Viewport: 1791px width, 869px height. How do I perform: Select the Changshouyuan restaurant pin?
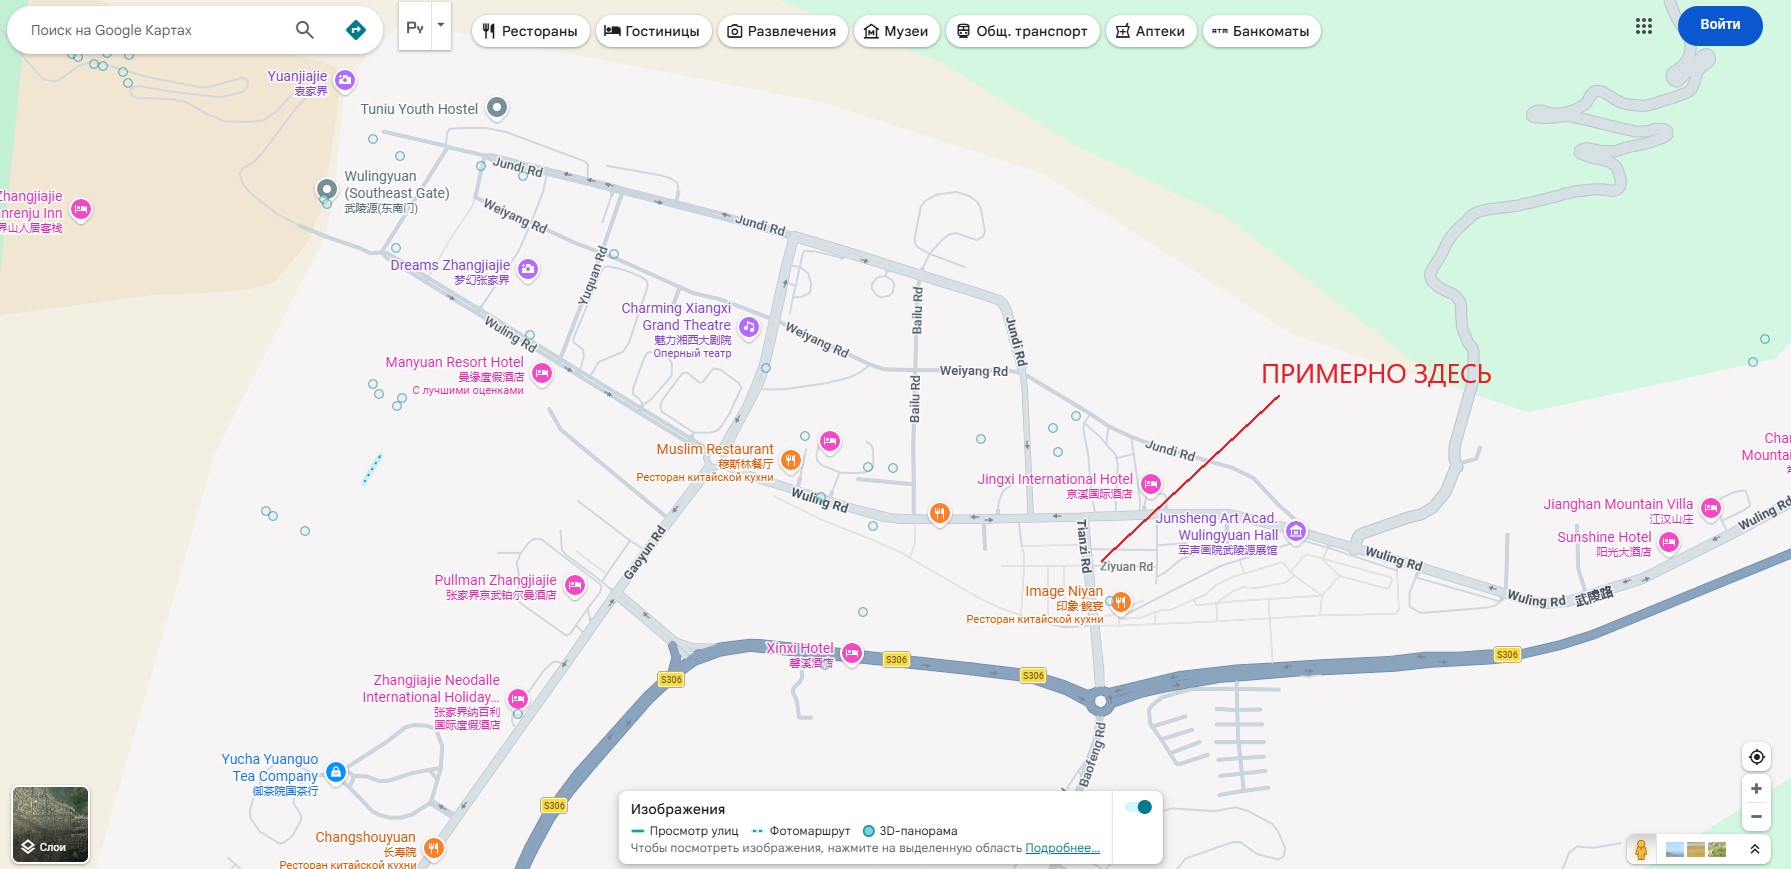click(x=433, y=848)
